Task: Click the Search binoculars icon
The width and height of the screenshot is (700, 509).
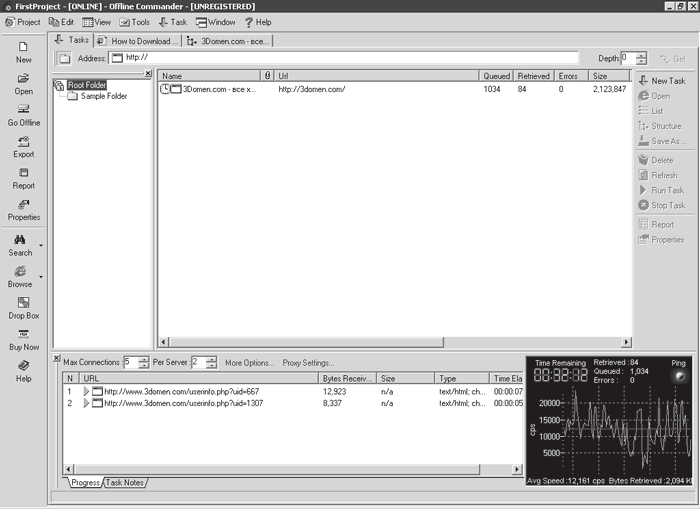Action: (20, 240)
